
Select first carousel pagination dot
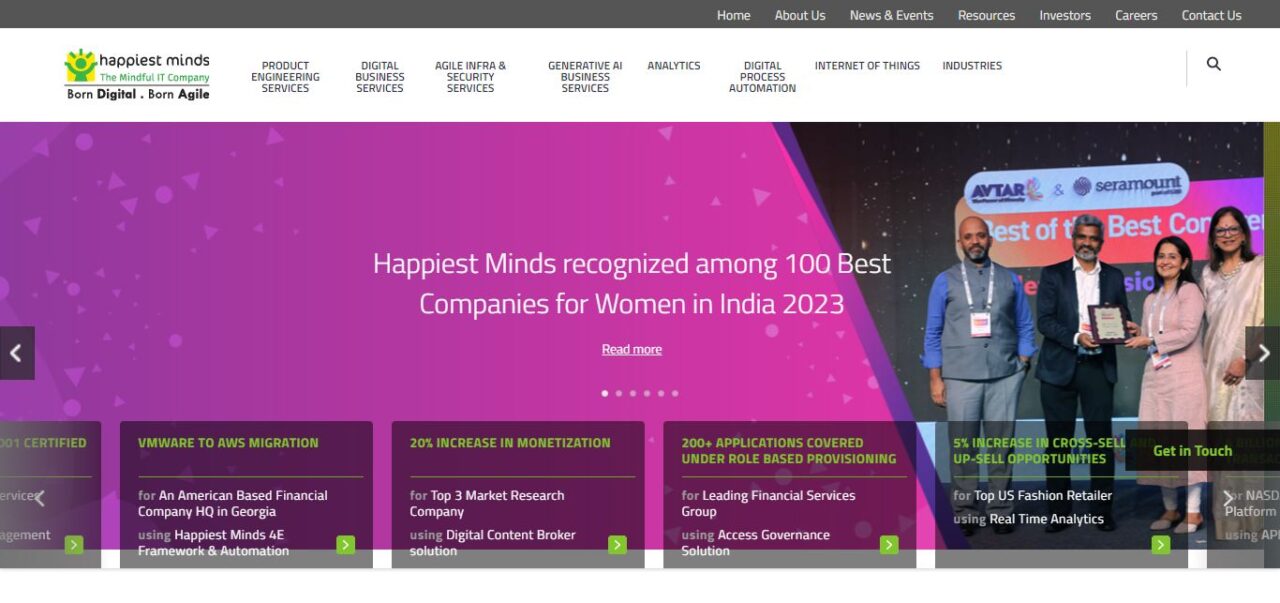(605, 393)
